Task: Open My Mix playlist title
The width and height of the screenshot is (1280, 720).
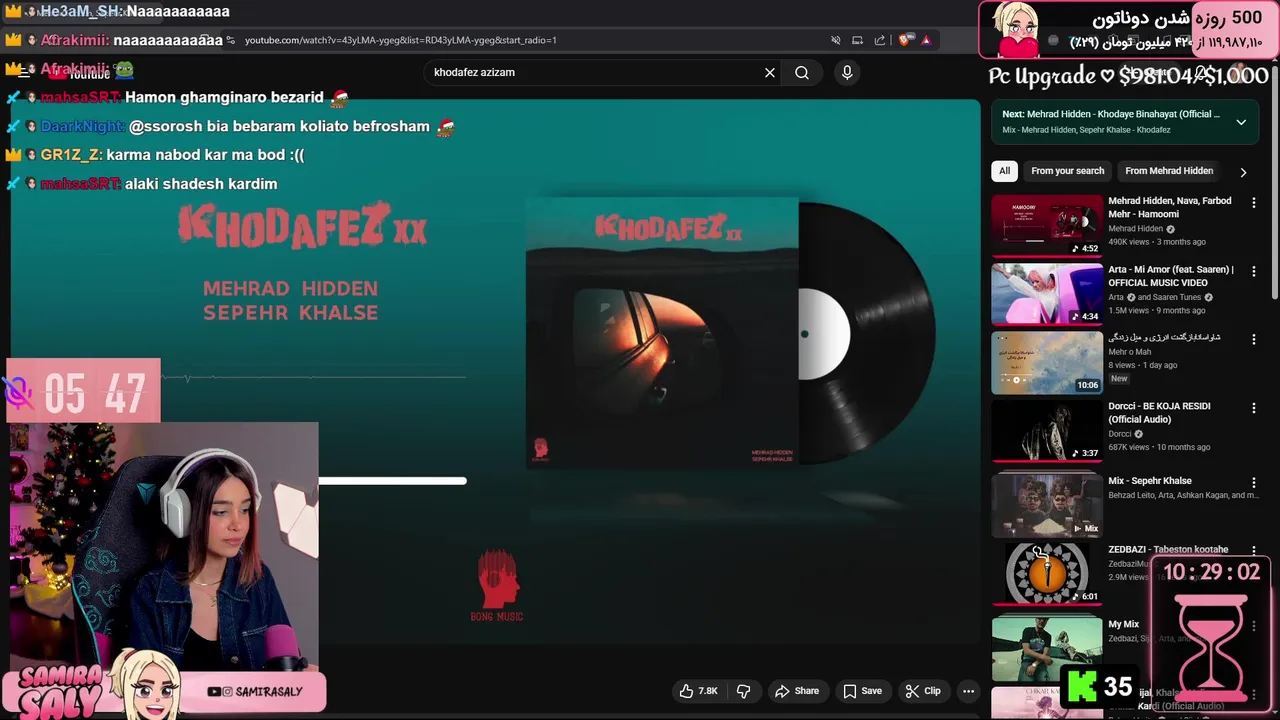Action: 1123,624
